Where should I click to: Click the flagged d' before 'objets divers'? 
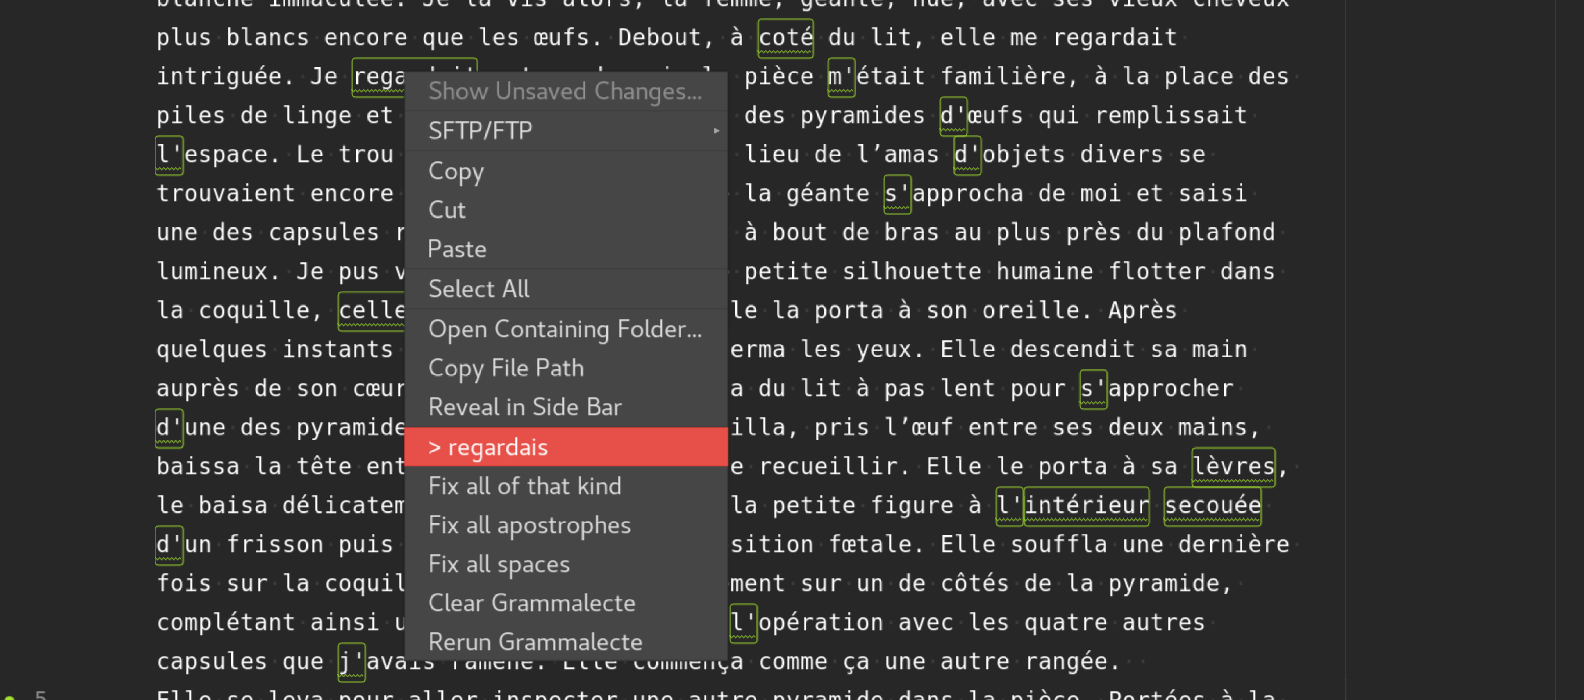click(x=967, y=155)
